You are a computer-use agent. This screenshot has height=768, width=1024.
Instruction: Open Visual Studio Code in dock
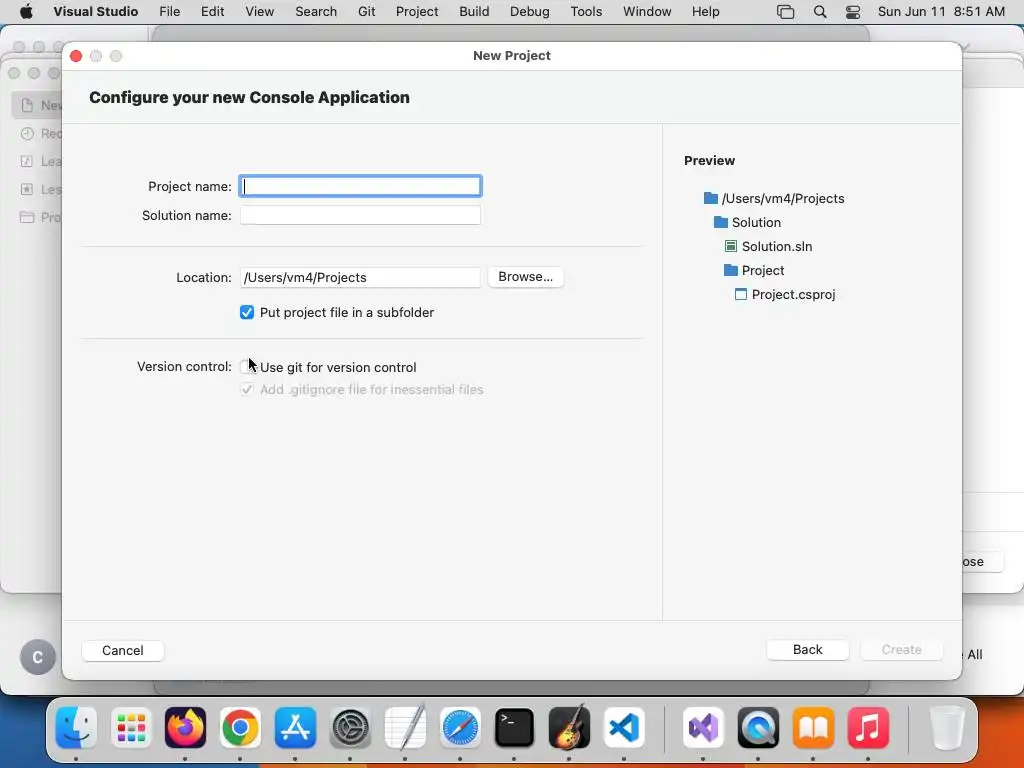[624, 728]
